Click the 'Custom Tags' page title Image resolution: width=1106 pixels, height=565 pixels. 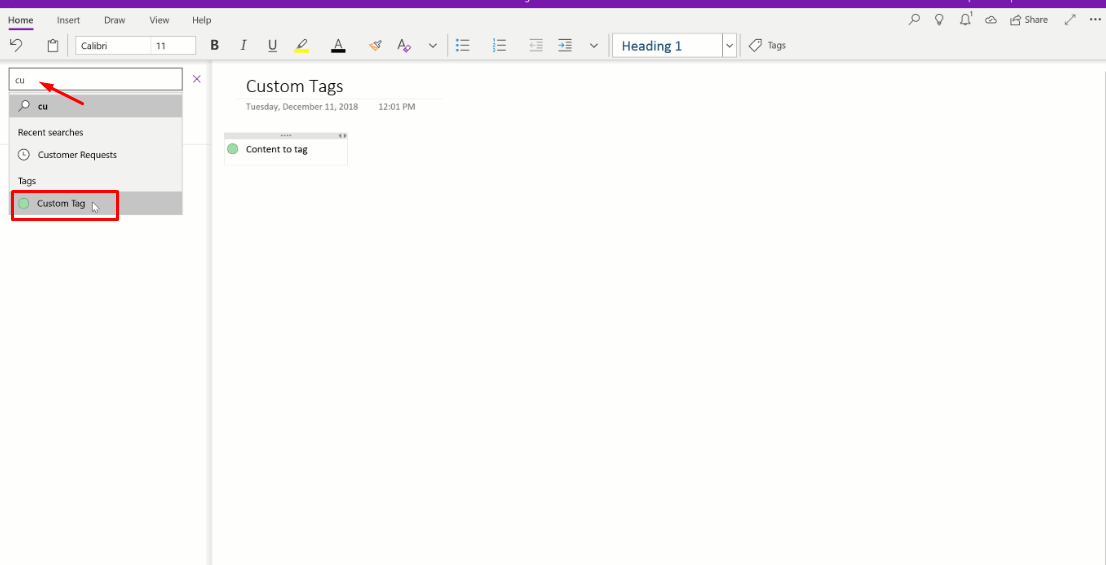coord(294,86)
